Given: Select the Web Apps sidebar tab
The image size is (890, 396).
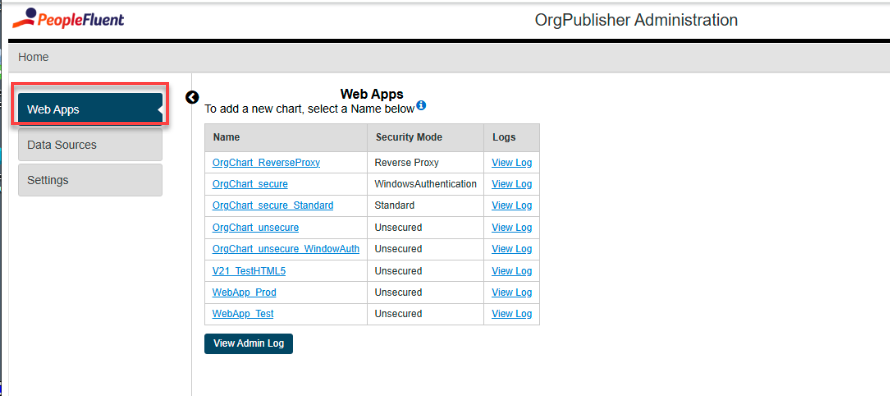Looking at the screenshot, I should coord(90,109).
